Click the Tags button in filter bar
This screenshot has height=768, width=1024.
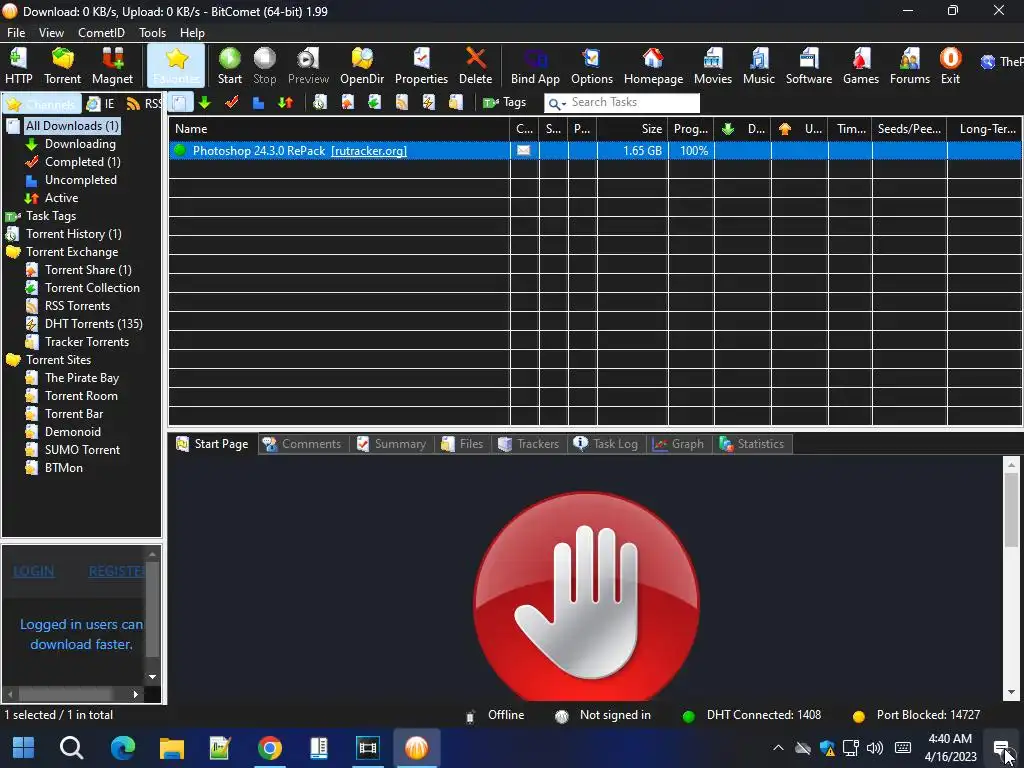[504, 103]
